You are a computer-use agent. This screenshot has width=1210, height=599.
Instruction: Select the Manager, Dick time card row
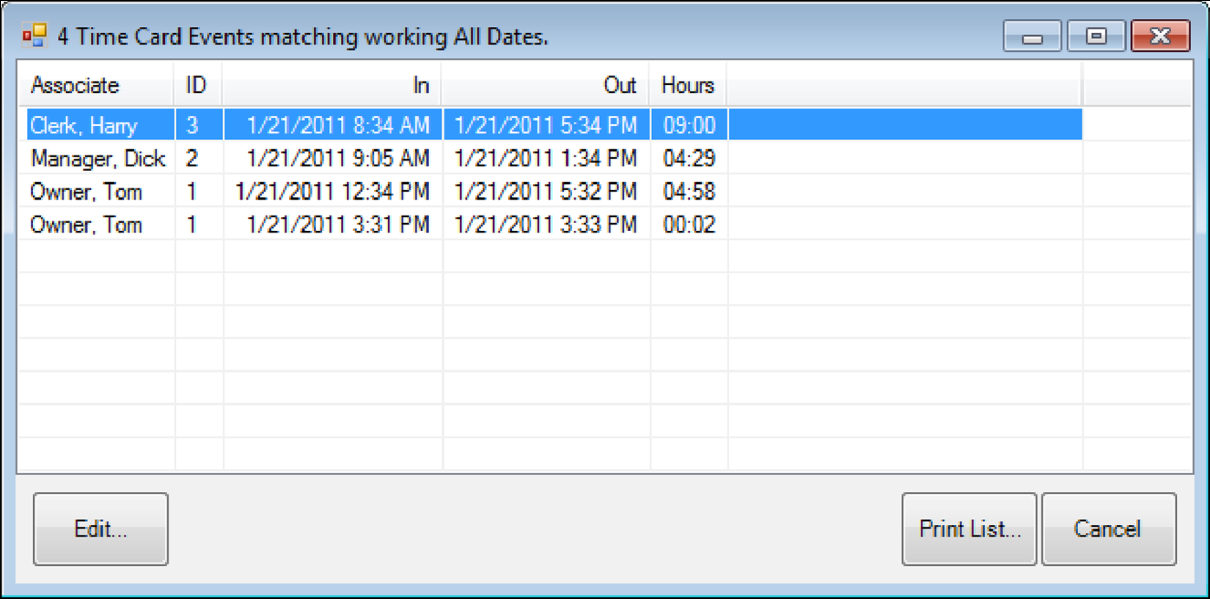point(100,158)
